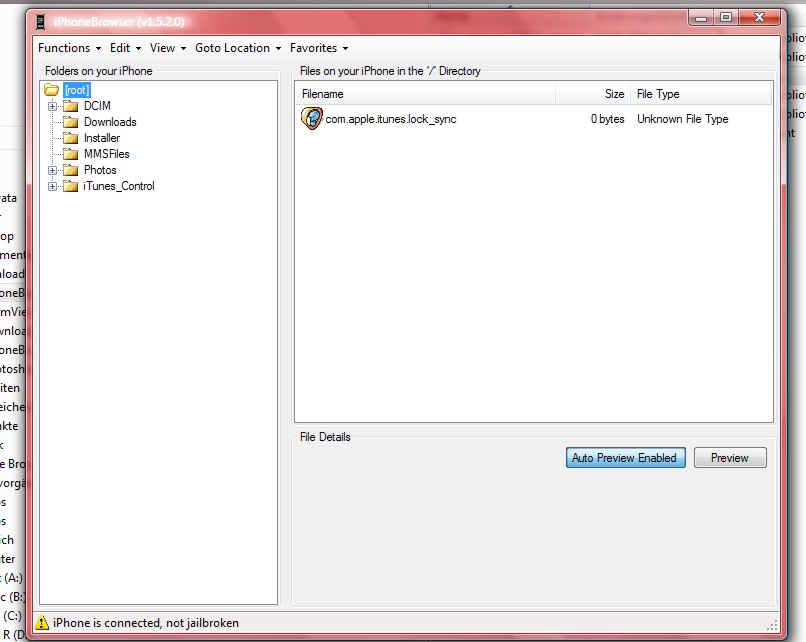
Task: Toggle the Auto Preview Enabled button
Action: pyautogui.click(x=624, y=458)
